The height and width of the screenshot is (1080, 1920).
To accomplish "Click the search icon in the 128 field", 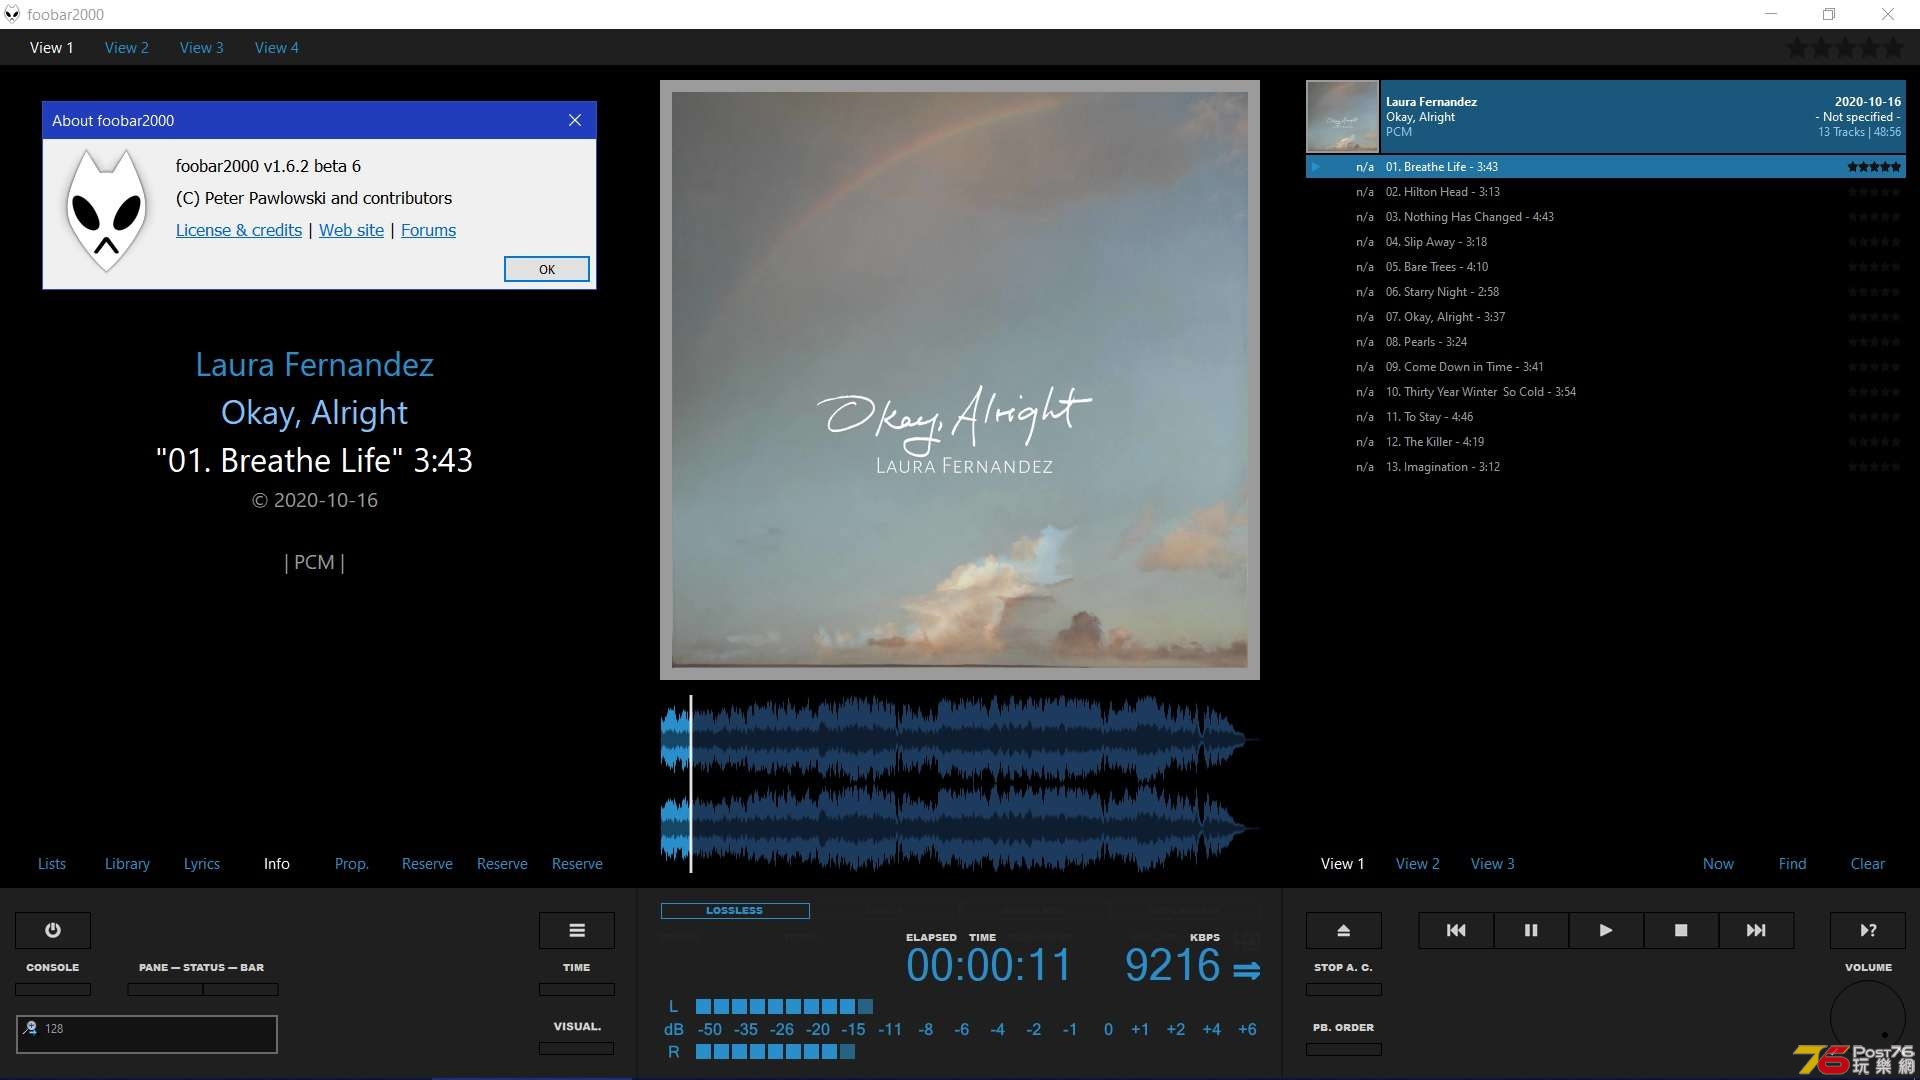I will point(31,1028).
